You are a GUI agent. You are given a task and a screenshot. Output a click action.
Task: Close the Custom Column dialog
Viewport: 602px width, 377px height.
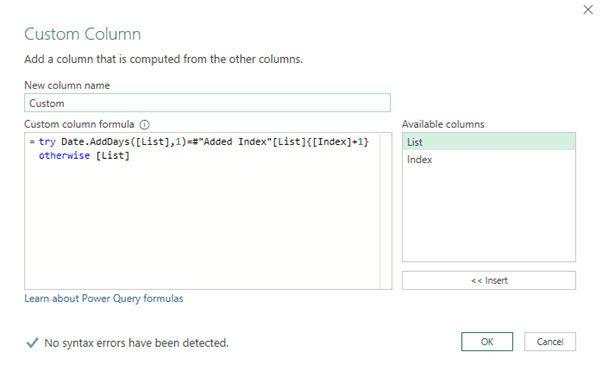pyautogui.click(x=588, y=10)
